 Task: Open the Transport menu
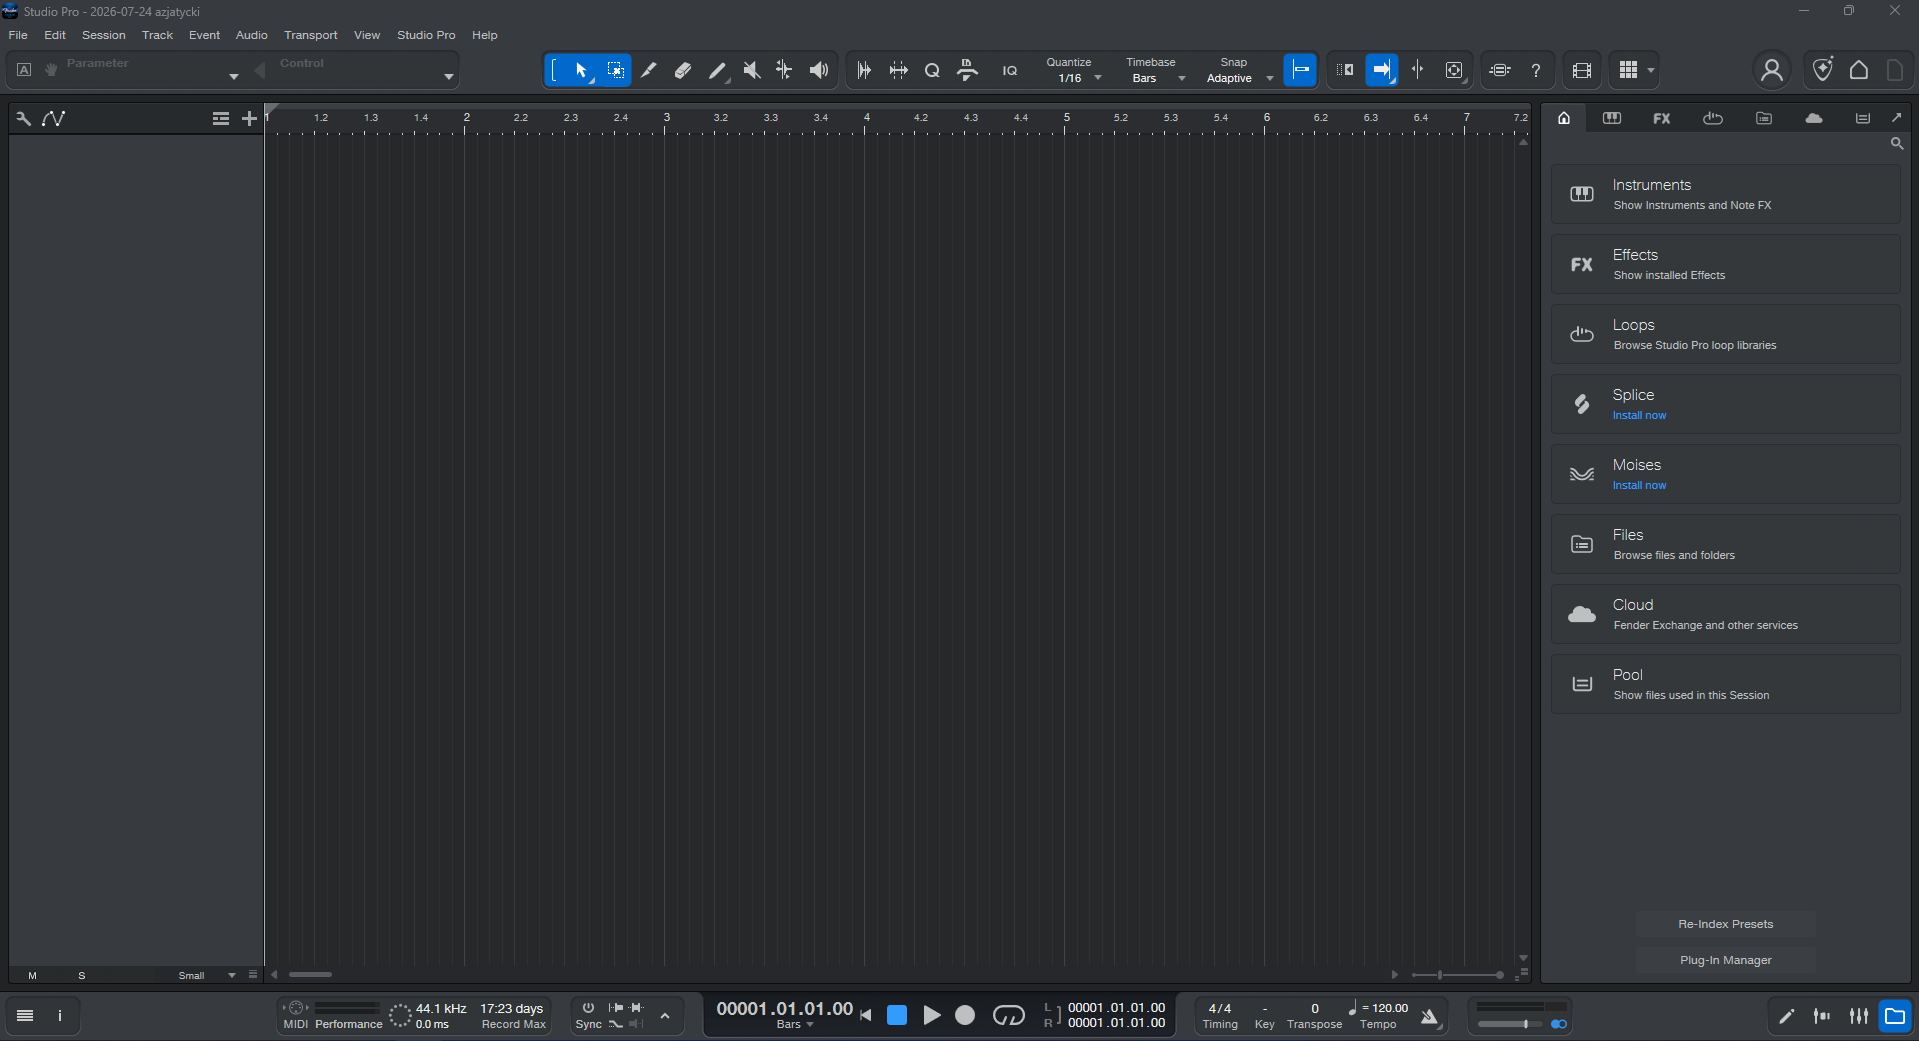click(311, 35)
